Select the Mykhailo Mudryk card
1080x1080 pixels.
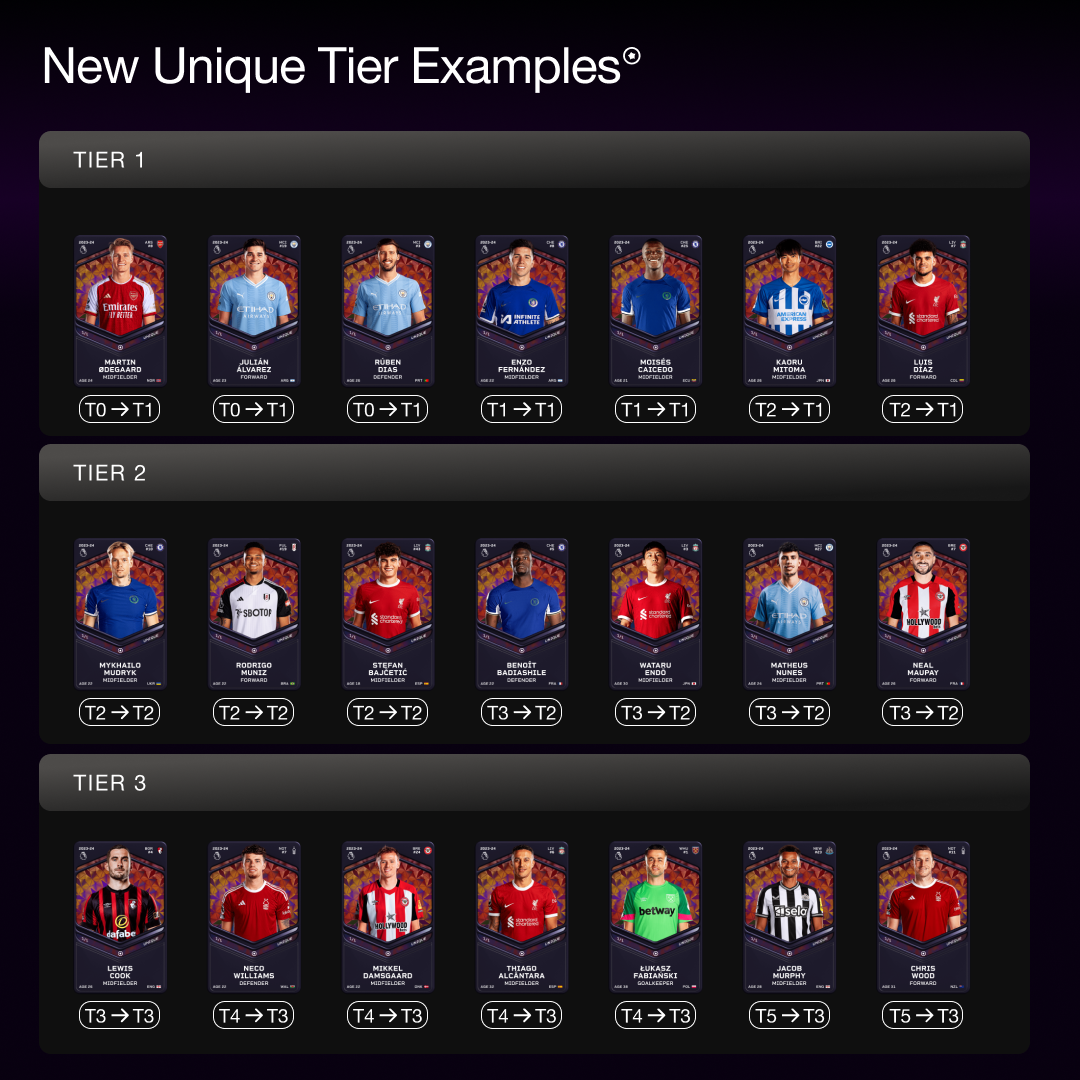121,614
